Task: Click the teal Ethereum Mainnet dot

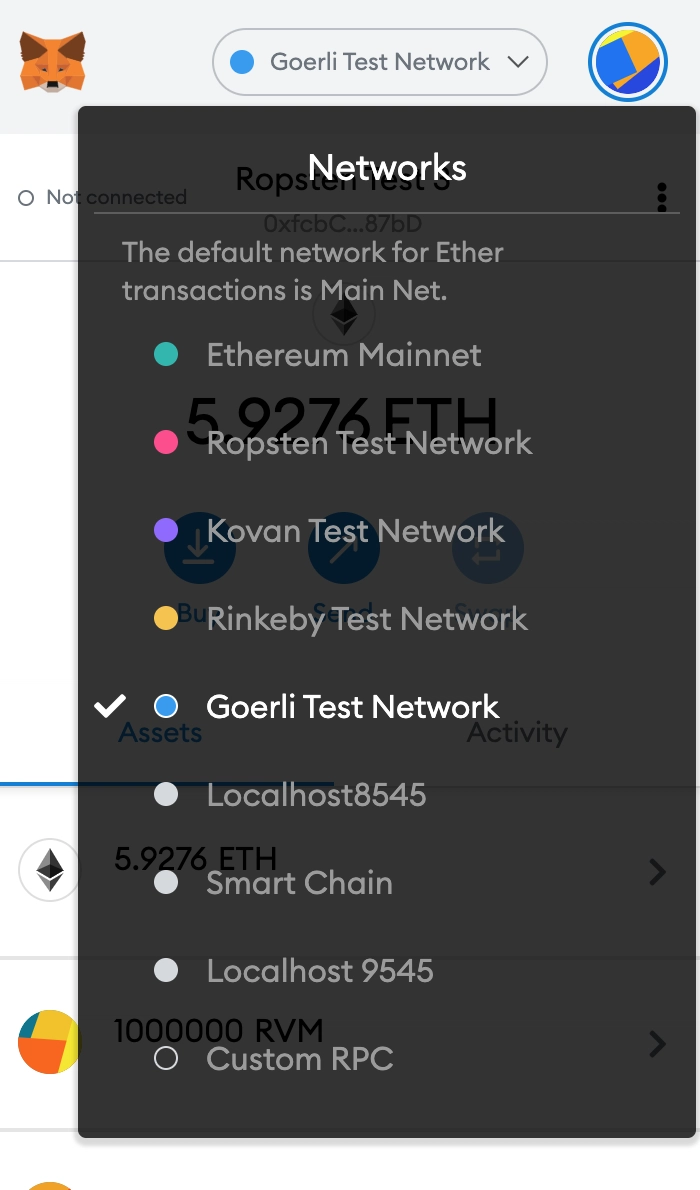Action: pyautogui.click(x=166, y=354)
